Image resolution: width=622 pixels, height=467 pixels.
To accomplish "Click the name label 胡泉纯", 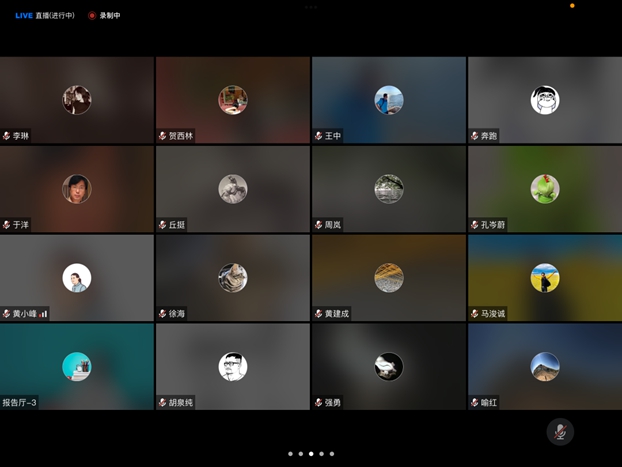I will (x=181, y=403).
